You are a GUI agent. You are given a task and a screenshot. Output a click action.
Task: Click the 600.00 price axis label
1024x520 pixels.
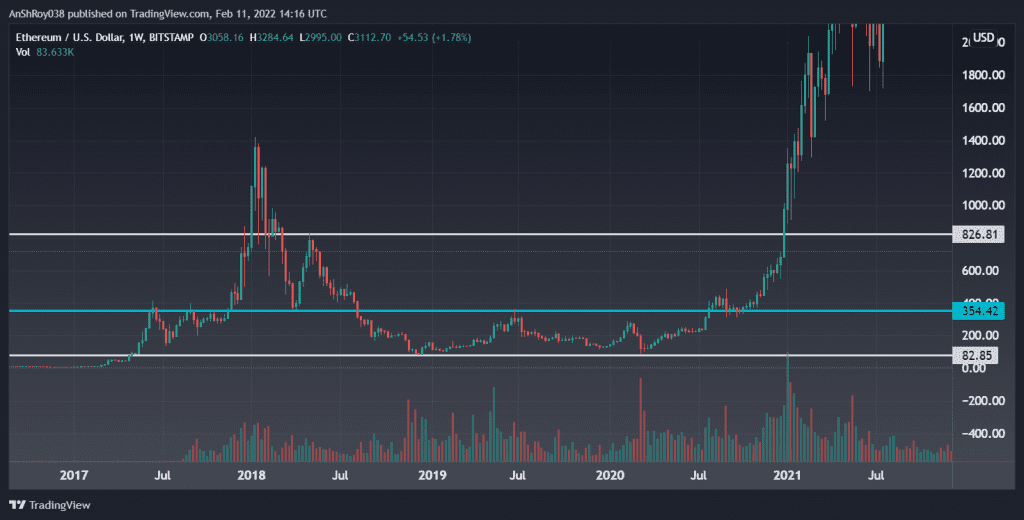[980, 270]
